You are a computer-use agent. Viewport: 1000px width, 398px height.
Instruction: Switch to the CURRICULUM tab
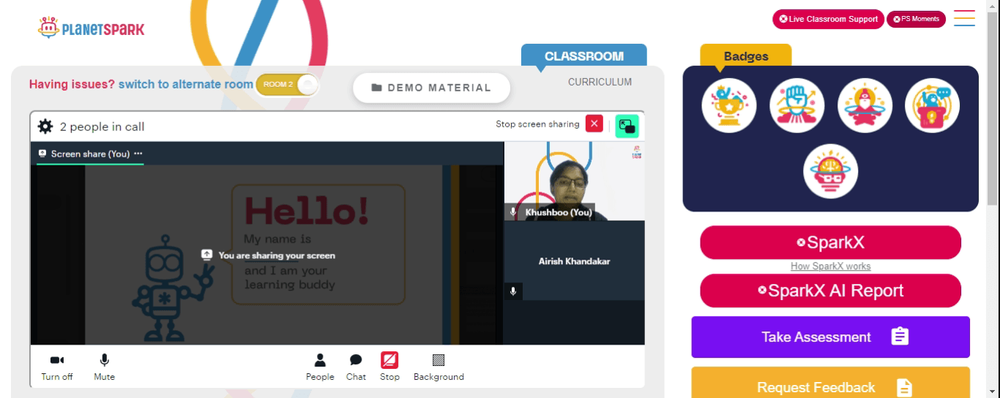(x=600, y=82)
